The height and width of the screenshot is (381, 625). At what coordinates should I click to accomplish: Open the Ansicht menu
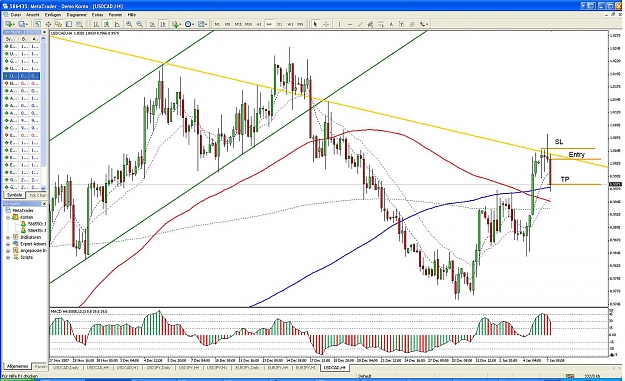pos(33,15)
